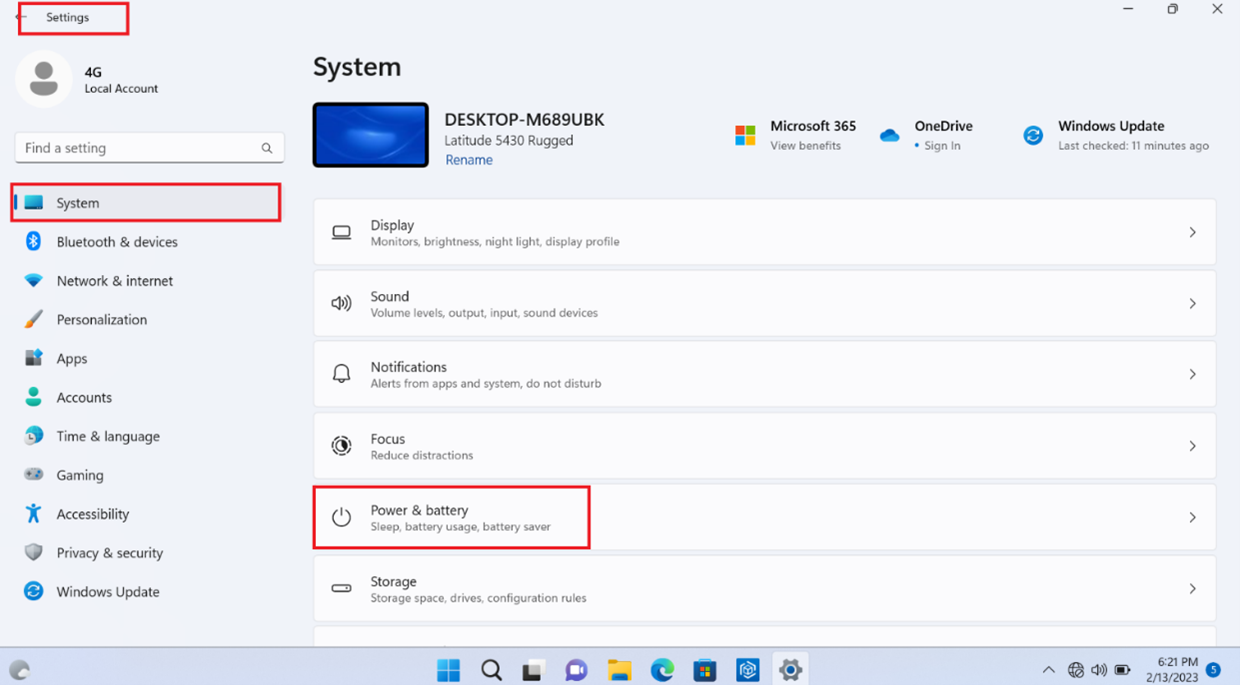Launch Microsoft Edge from the taskbar
Screen dimensions: 1240x685
click(662, 670)
